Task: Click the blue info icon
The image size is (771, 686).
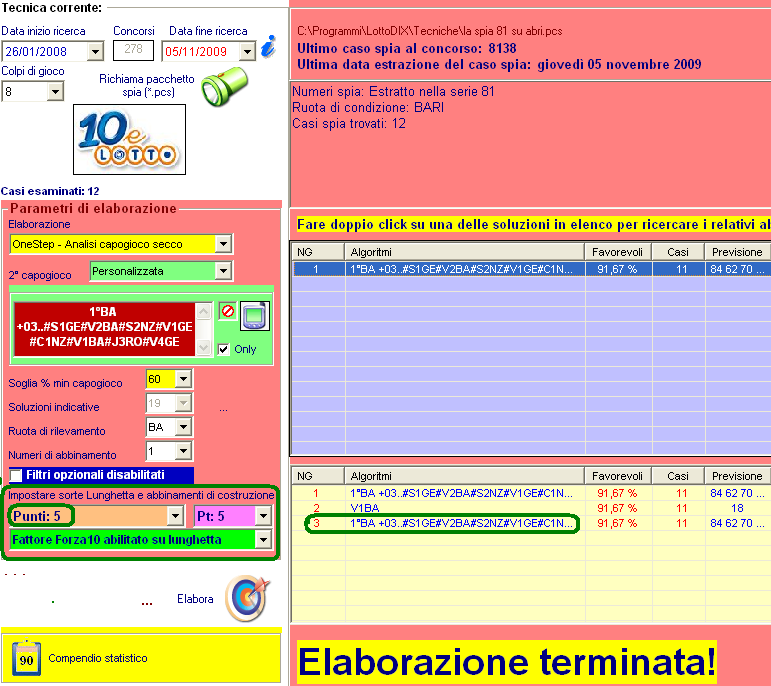Action: click(268, 47)
